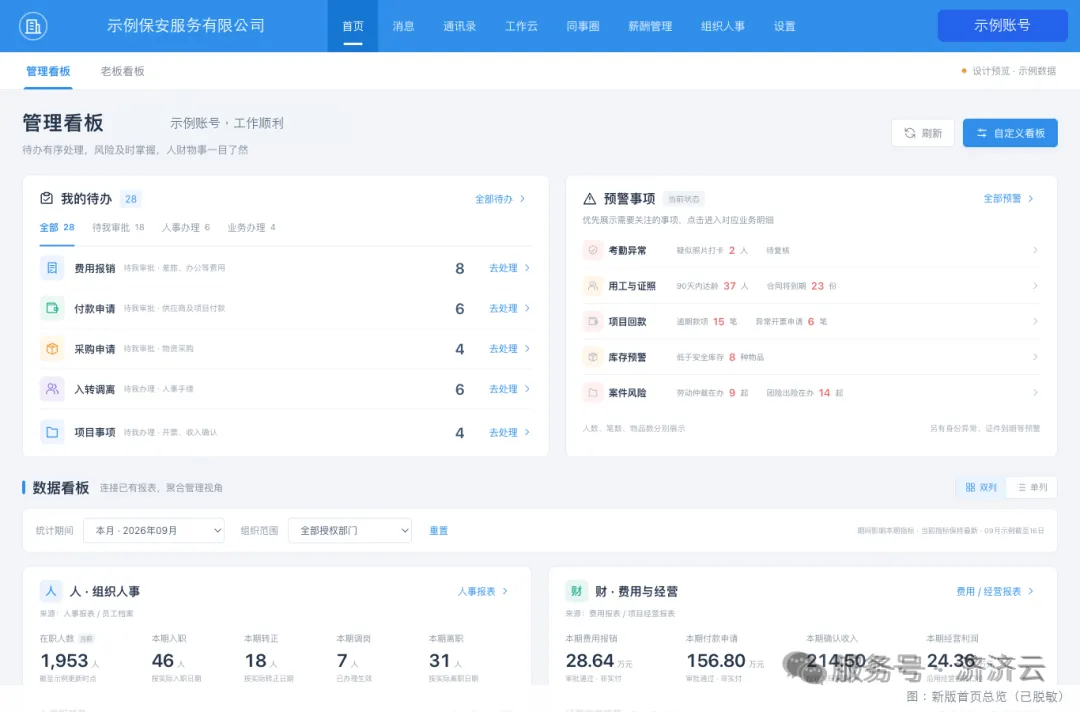Select the 全部 28 todo filter tab
The height and width of the screenshot is (712, 1080).
tap(57, 227)
